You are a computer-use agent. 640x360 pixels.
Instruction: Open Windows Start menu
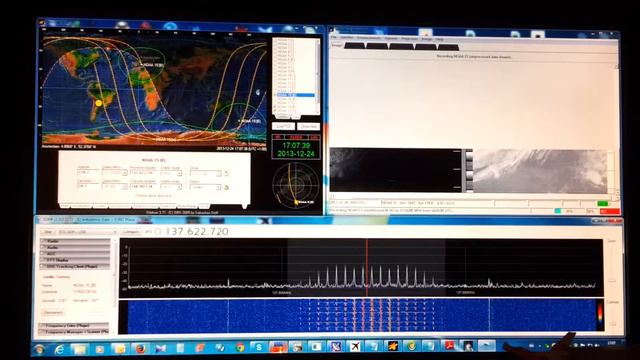tap(40, 349)
